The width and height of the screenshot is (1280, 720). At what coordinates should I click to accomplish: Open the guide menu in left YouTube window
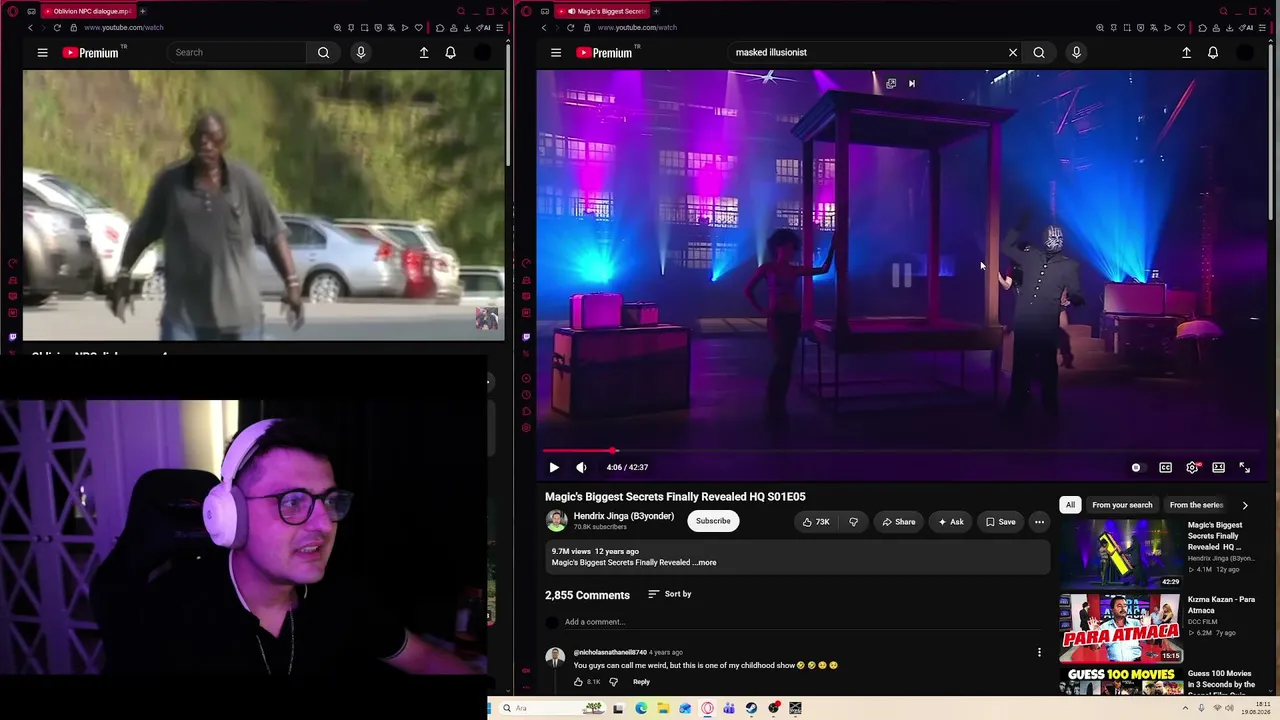(42, 52)
